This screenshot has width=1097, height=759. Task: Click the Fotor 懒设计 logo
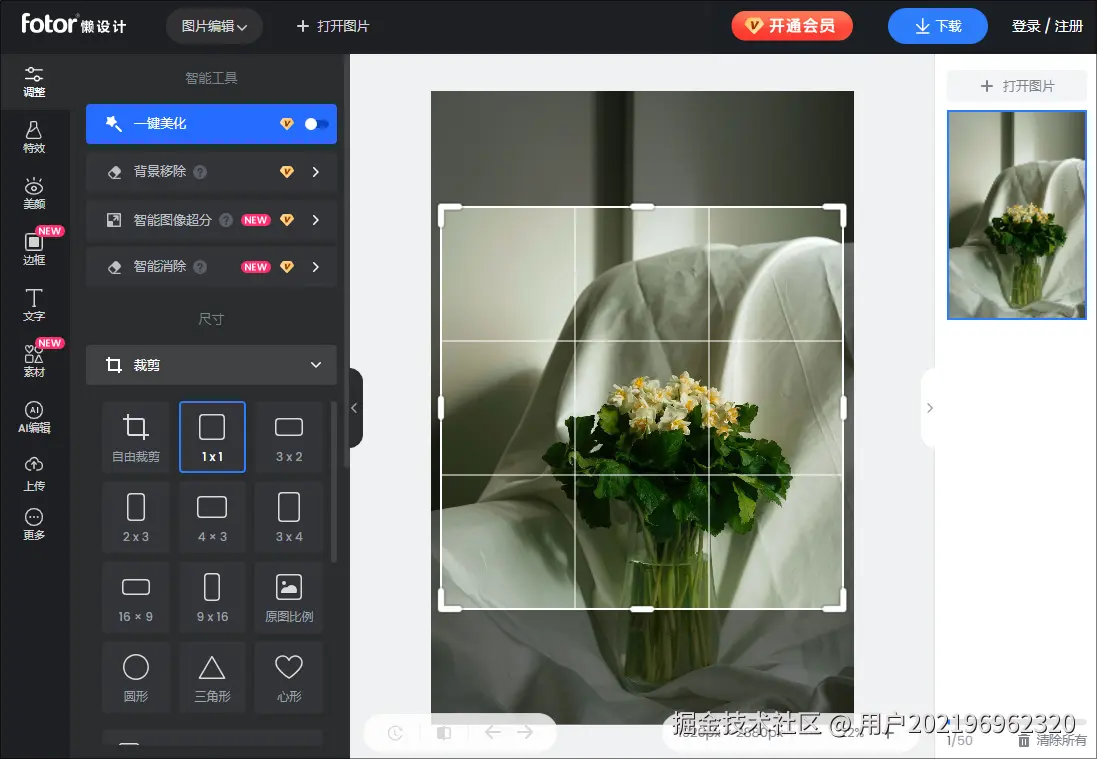(x=73, y=24)
